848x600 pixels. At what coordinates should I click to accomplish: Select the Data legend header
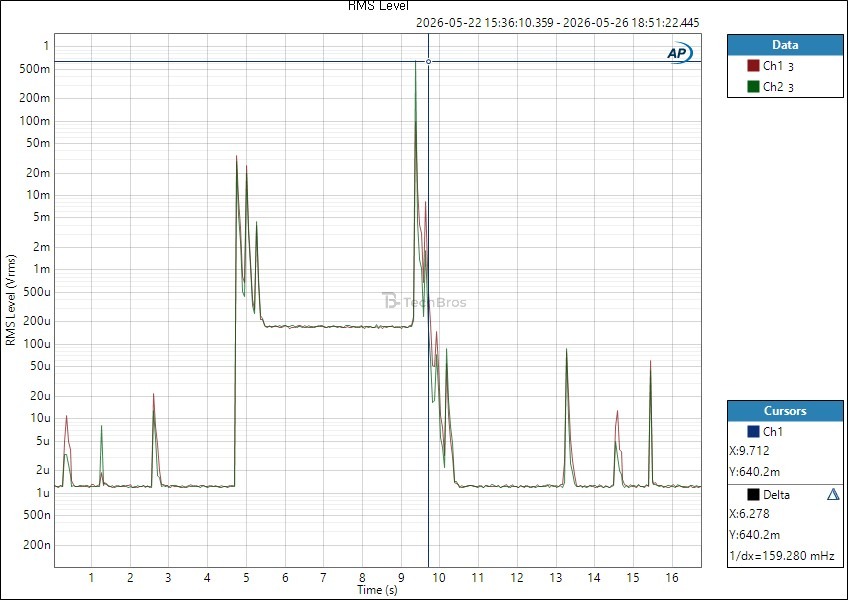pyautogui.click(x=785, y=45)
